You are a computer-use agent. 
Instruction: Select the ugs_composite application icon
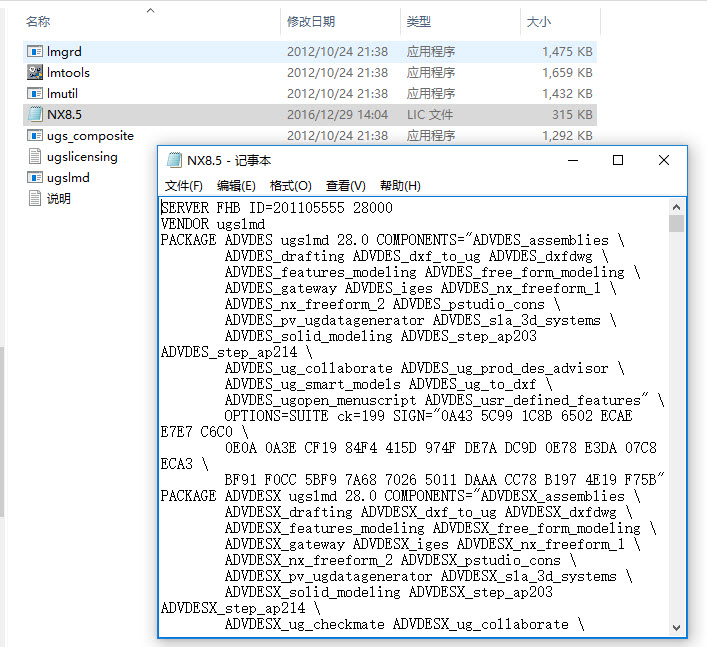pos(35,135)
